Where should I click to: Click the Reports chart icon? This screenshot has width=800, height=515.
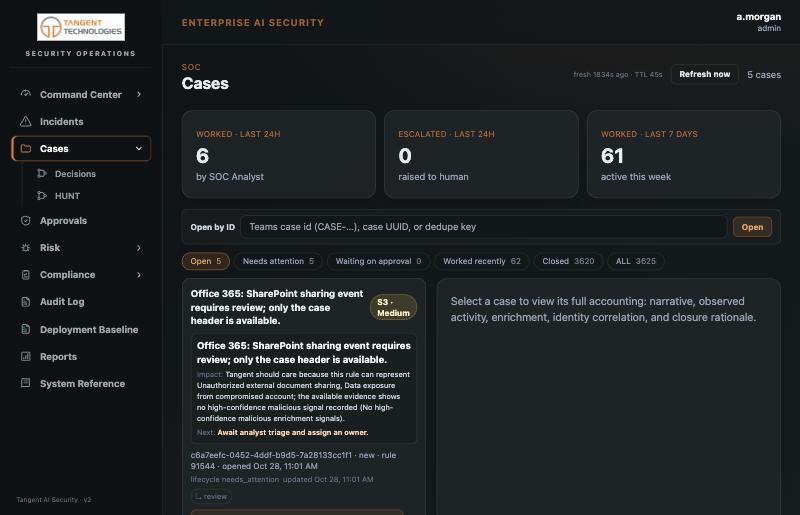coord(26,356)
